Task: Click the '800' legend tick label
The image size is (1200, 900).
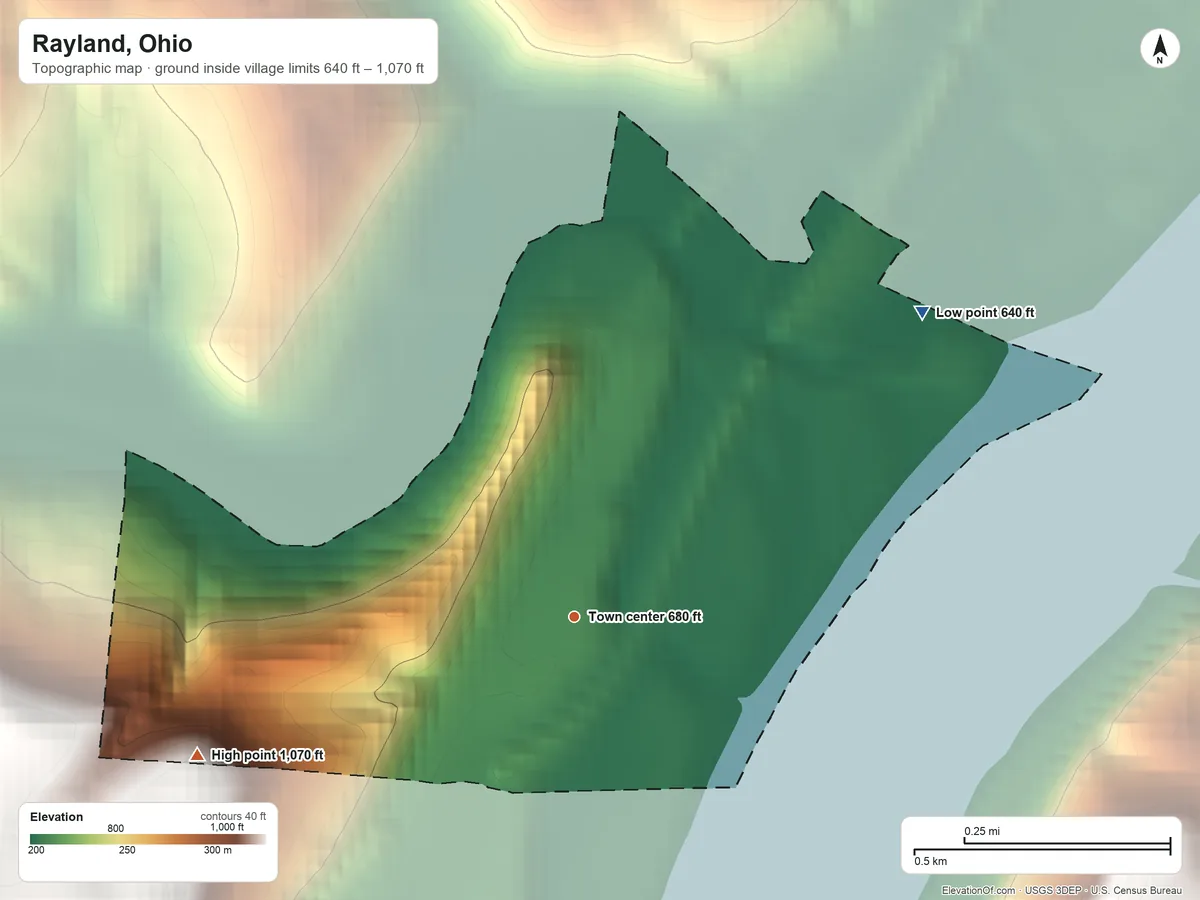Action: pyautogui.click(x=116, y=828)
